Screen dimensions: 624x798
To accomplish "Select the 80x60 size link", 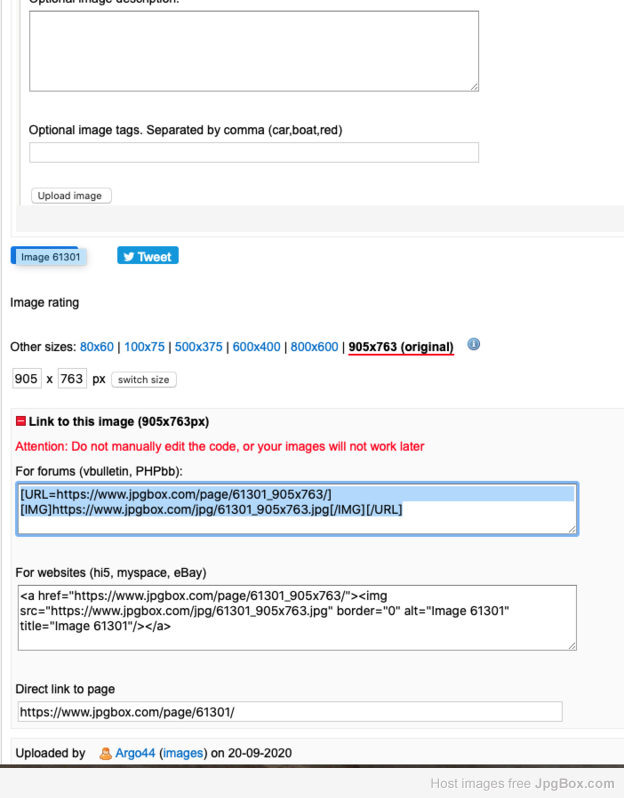I will point(97,347).
